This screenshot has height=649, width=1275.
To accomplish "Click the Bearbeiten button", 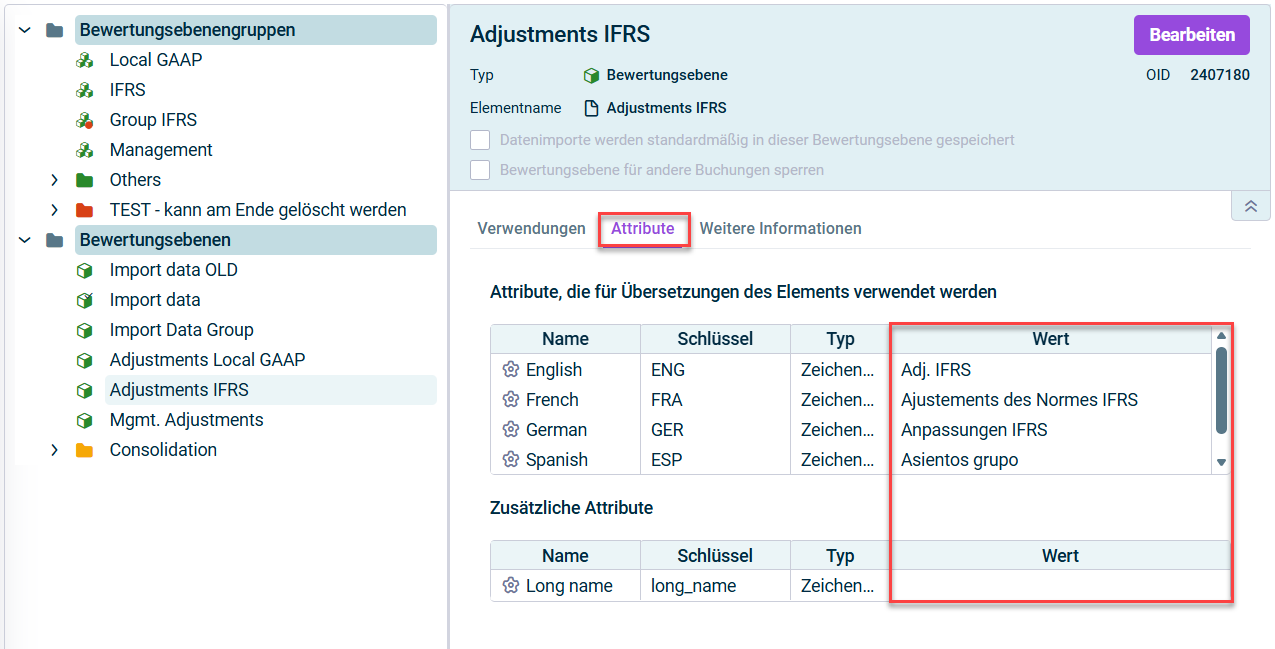I will click(1191, 34).
